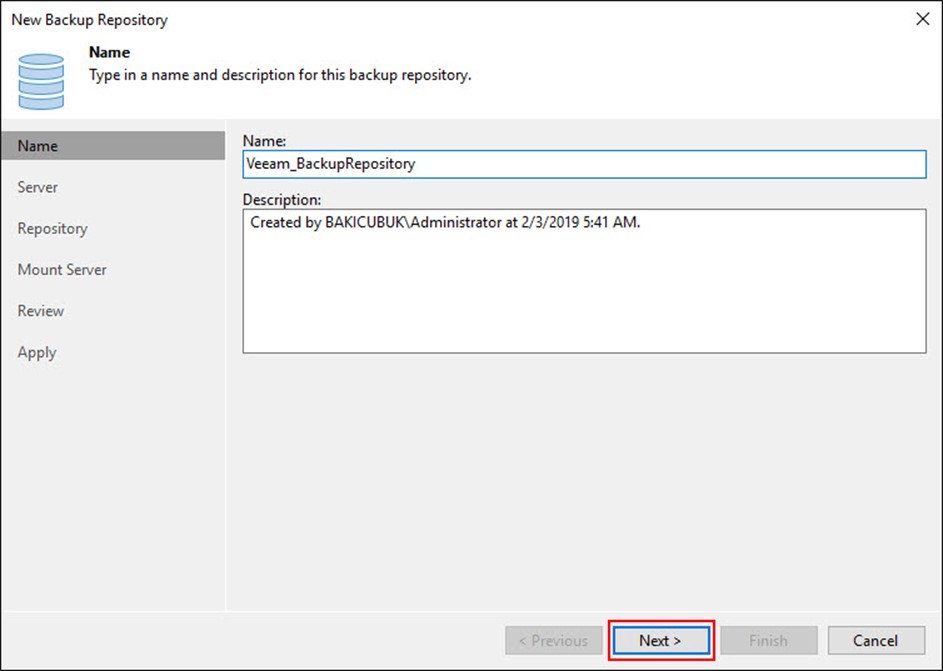This screenshot has width=943, height=671.
Task: Click the 'Description:' field label
Action: click(x=282, y=199)
